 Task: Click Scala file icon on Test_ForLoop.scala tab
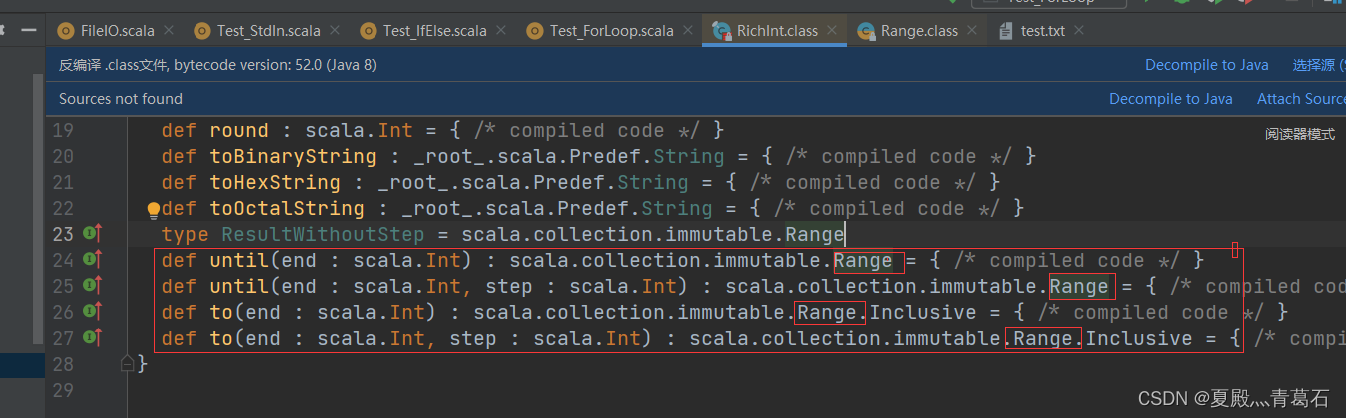point(535,31)
